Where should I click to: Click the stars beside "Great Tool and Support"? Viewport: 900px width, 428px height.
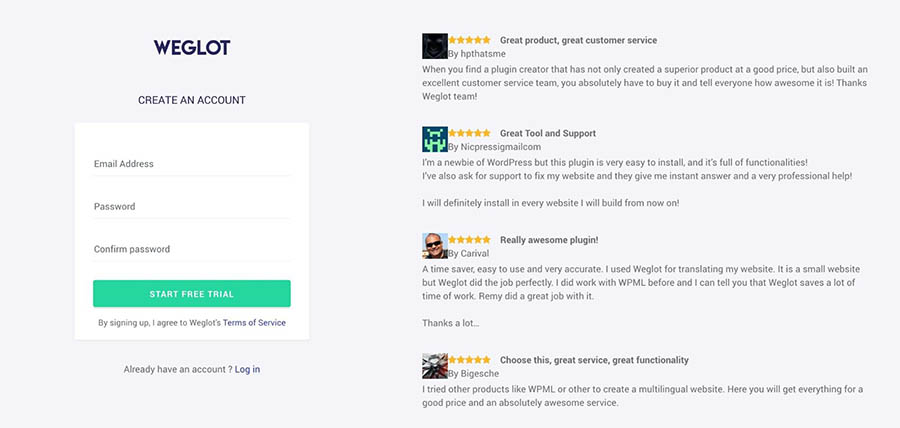[469, 133]
